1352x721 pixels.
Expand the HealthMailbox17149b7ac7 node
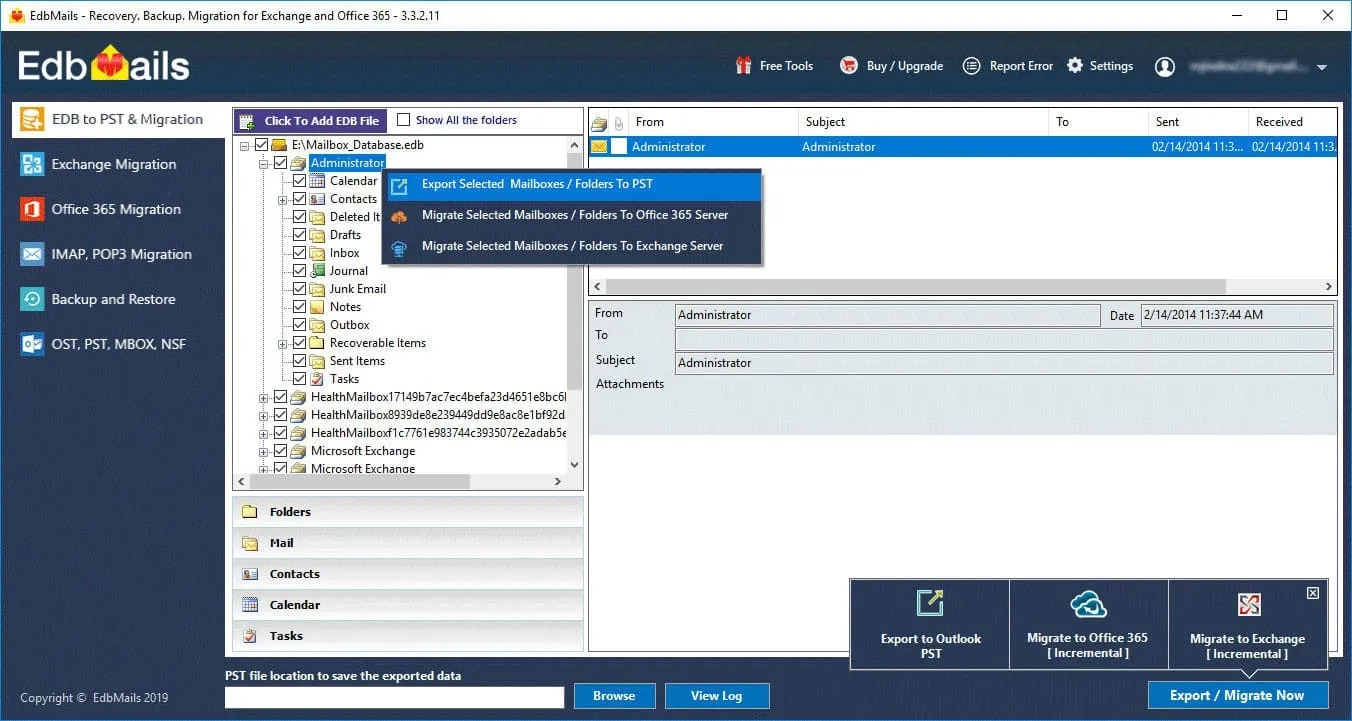[x=264, y=397]
